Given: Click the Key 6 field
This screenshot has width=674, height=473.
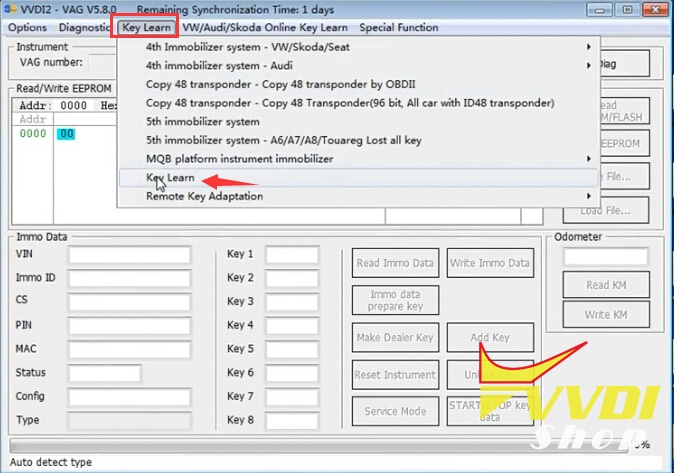Looking at the screenshot, I should [292, 373].
